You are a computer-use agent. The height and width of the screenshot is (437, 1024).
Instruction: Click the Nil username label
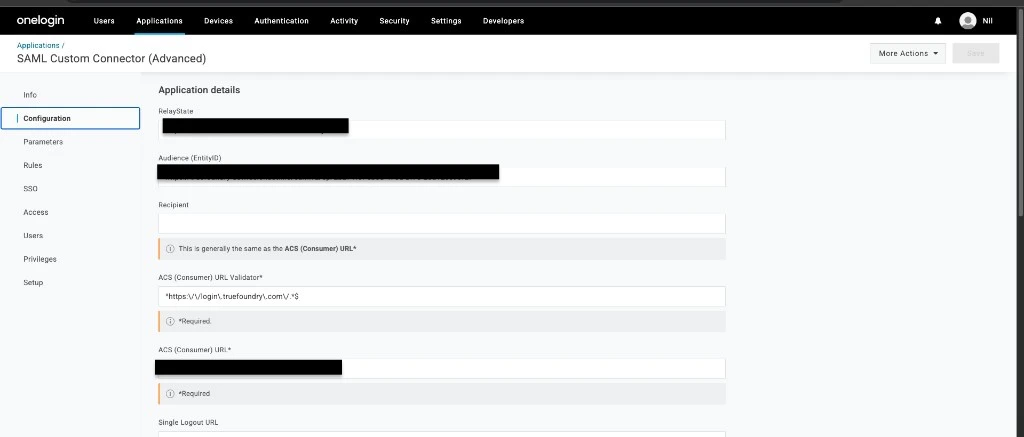(x=987, y=21)
